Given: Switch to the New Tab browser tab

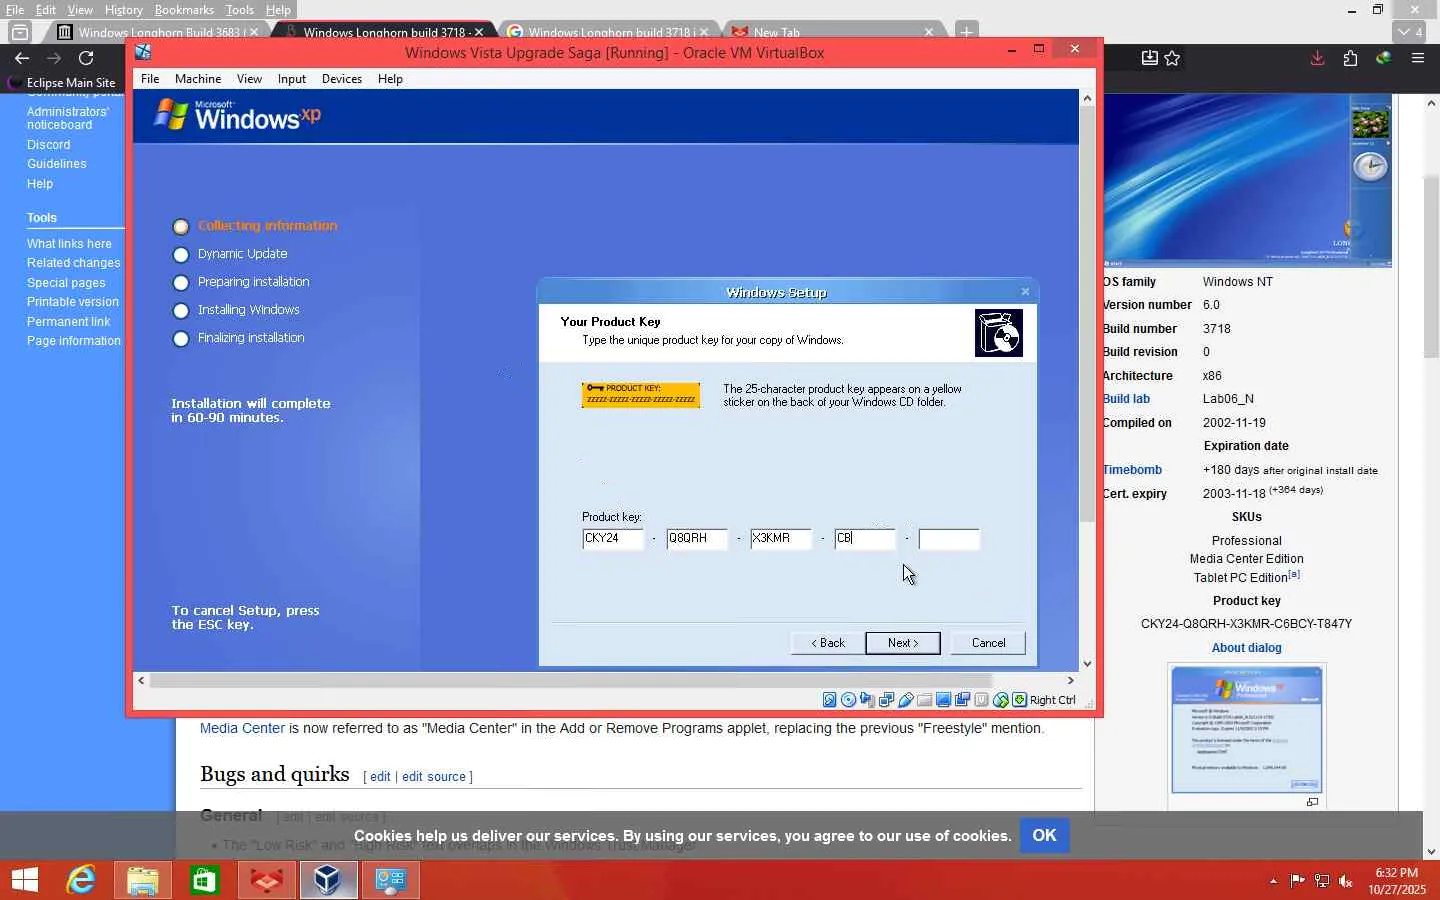Looking at the screenshot, I should click(834, 32).
